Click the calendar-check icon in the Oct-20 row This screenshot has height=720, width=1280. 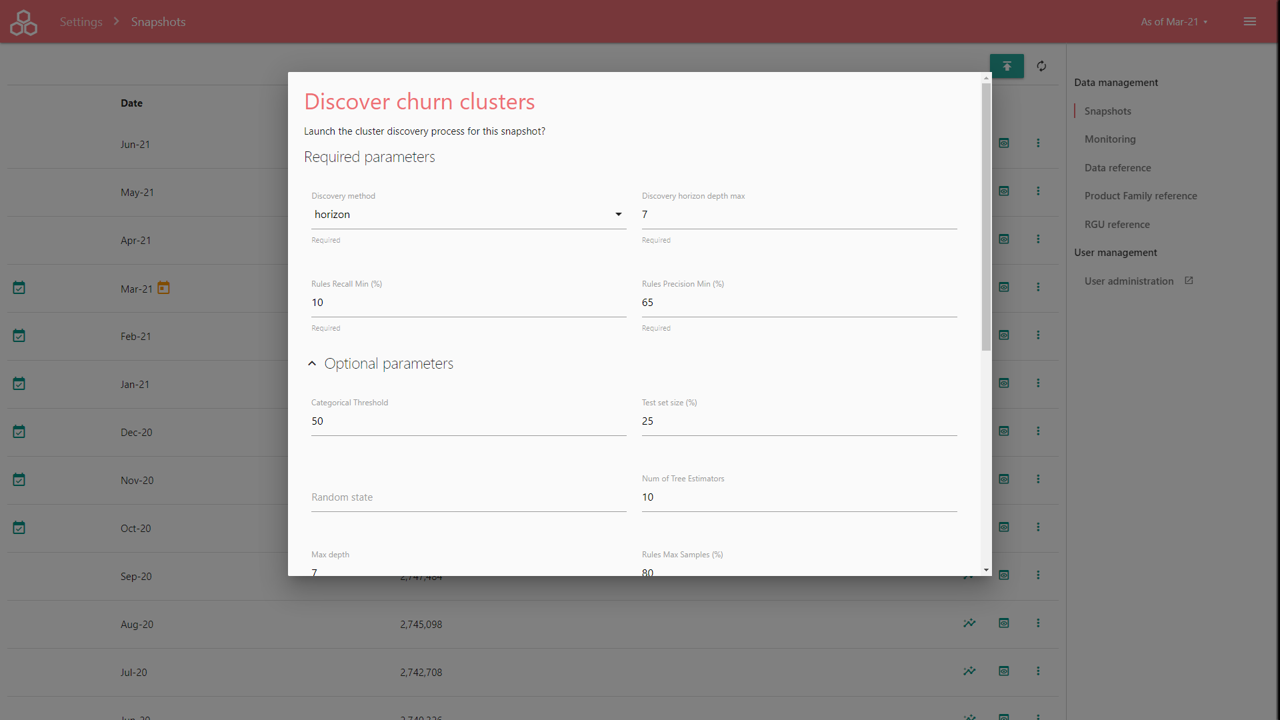[x=19, y=528]
